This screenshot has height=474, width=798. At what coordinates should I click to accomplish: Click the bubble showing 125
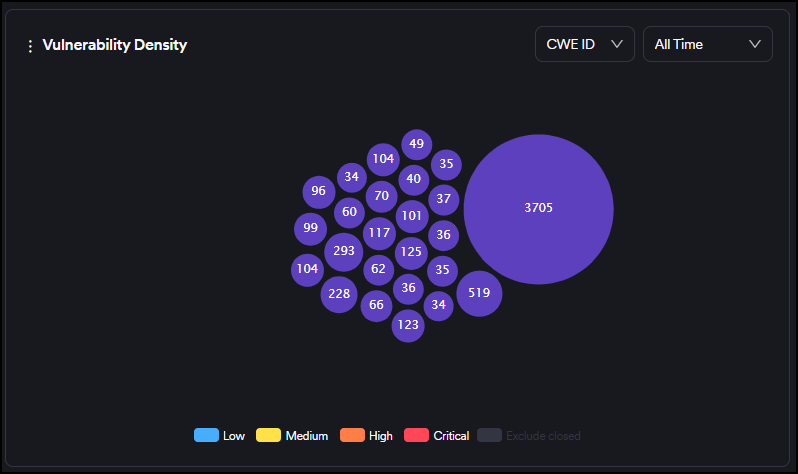point(411,251)
